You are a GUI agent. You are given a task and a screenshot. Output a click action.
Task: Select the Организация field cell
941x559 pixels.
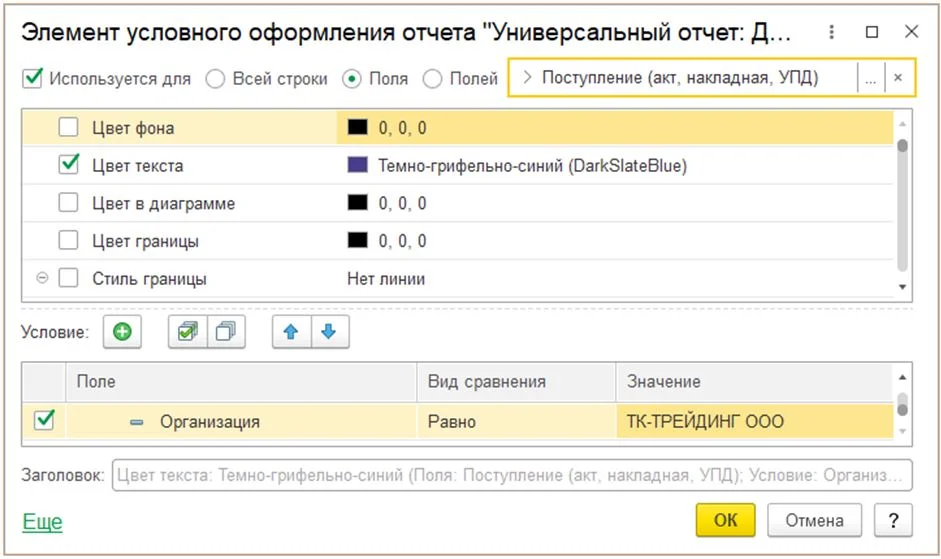(241, 422)
